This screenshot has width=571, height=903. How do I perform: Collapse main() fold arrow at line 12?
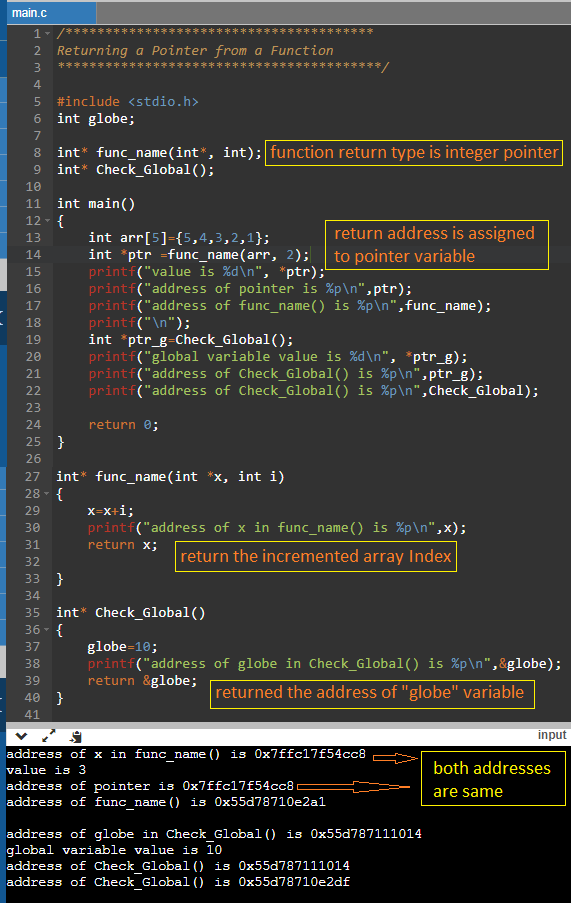click(48, 221)
